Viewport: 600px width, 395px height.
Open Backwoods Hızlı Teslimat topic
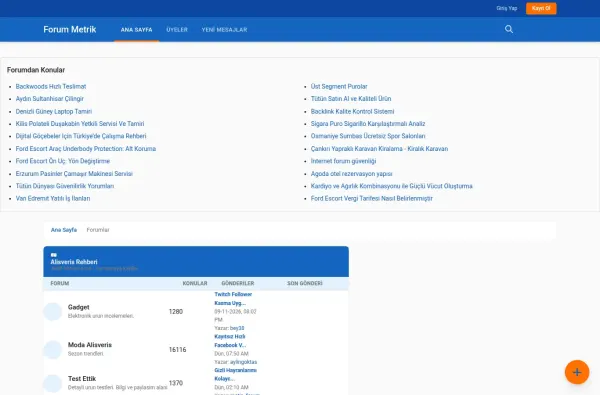51,87
